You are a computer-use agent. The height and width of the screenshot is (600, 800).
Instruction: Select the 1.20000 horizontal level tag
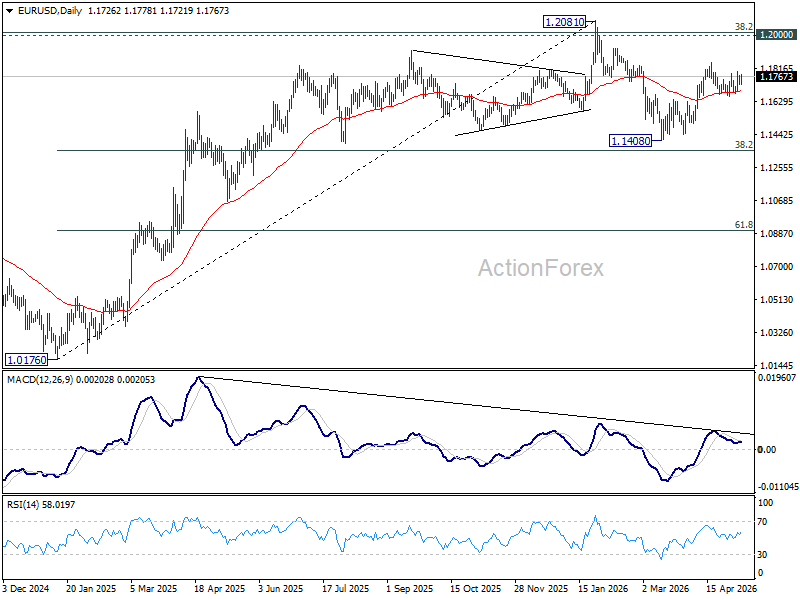[777, 35]
